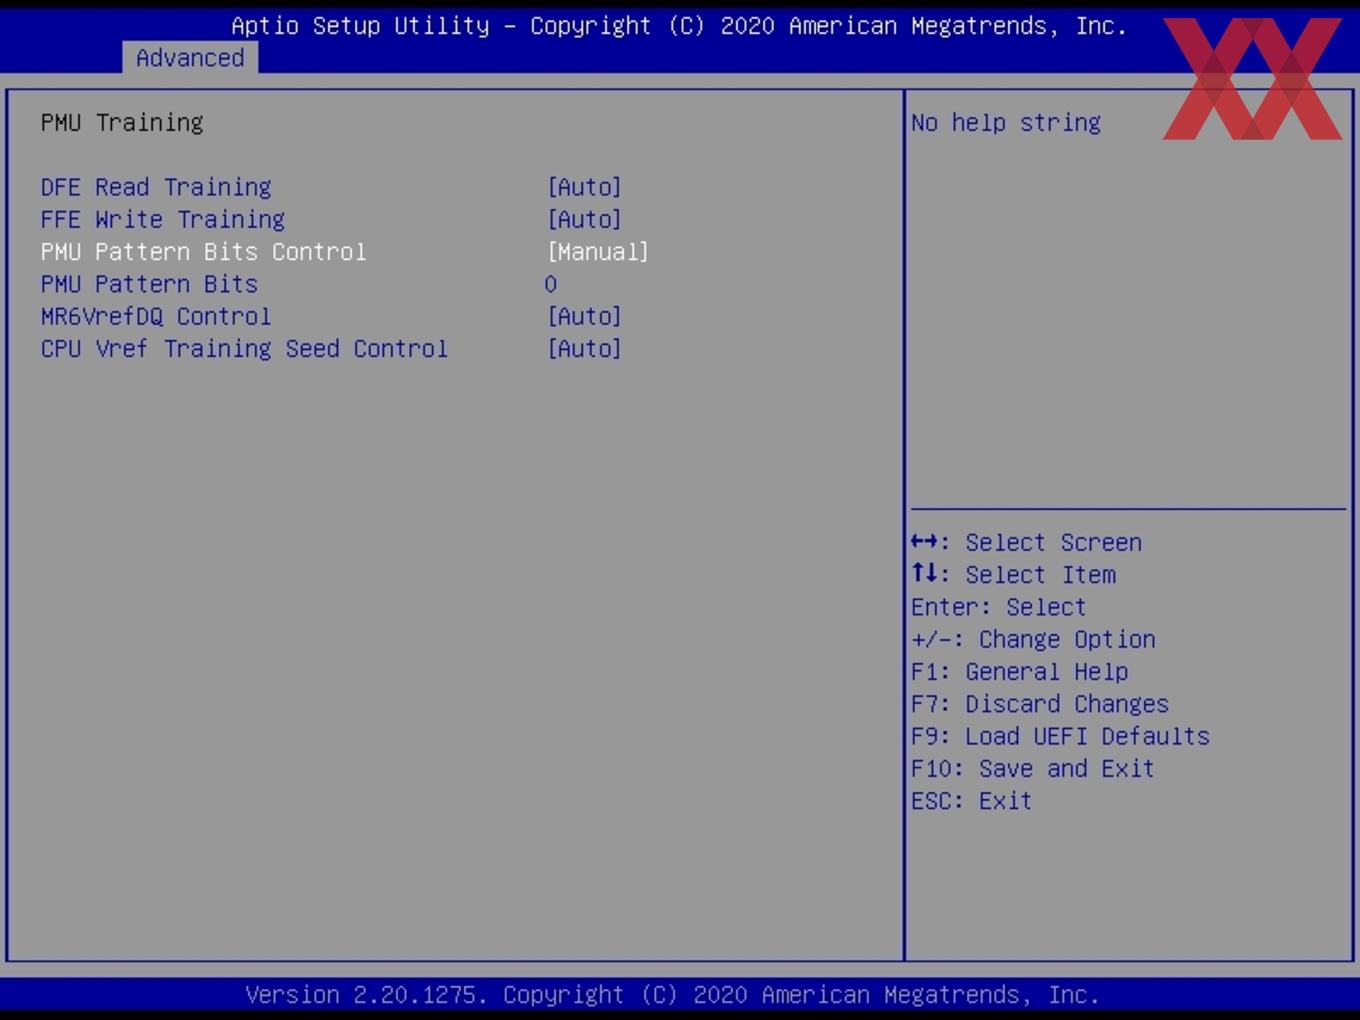The height and width of the screenshot is (1020, 1360).
Task: Select CPU Vref Training Seed Control setting
Action: click(245, 348)
